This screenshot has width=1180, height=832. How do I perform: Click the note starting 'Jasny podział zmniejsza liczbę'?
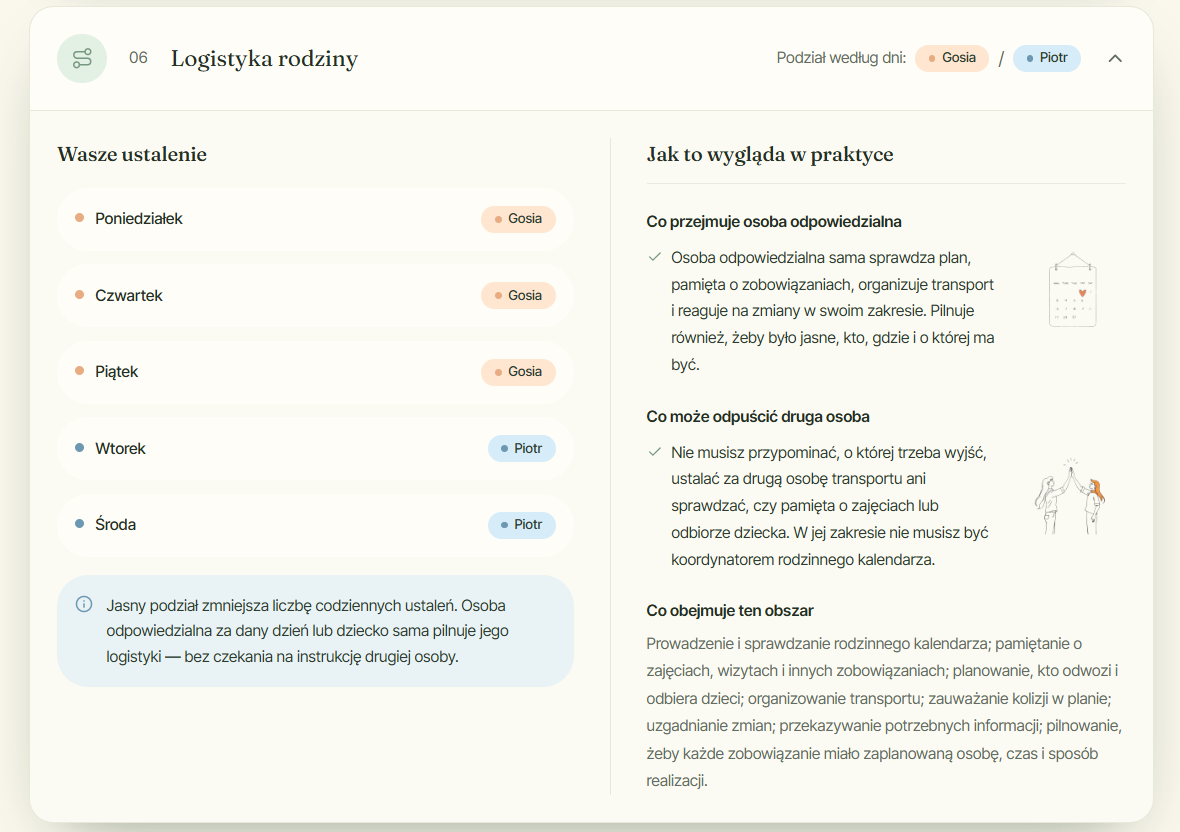click(x=315, y=631)
